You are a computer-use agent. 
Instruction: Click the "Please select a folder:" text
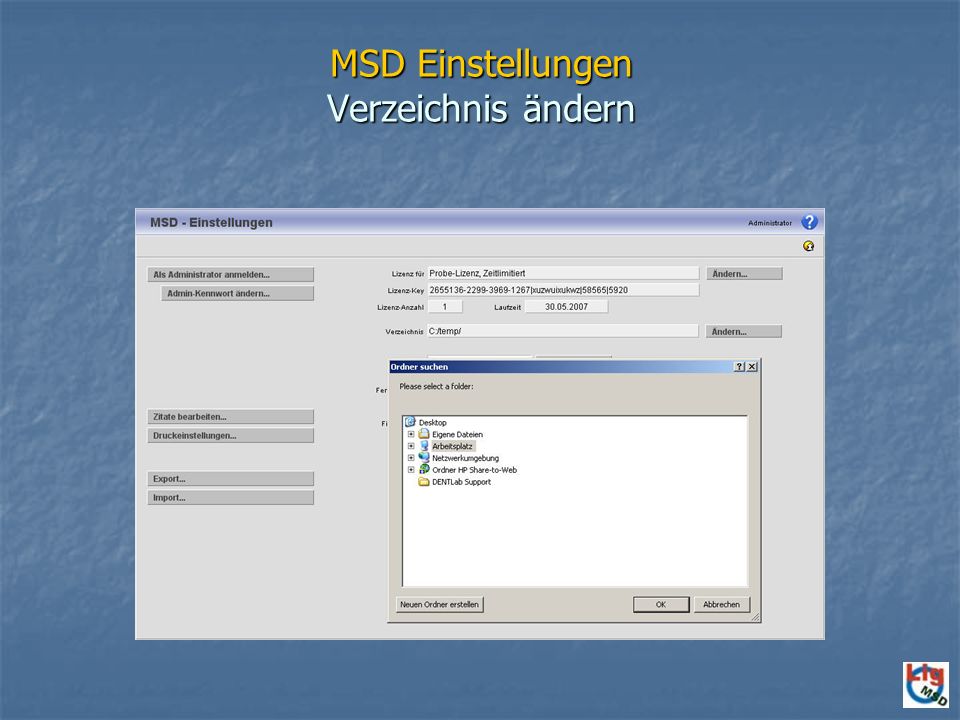click(x=436, y=386)
